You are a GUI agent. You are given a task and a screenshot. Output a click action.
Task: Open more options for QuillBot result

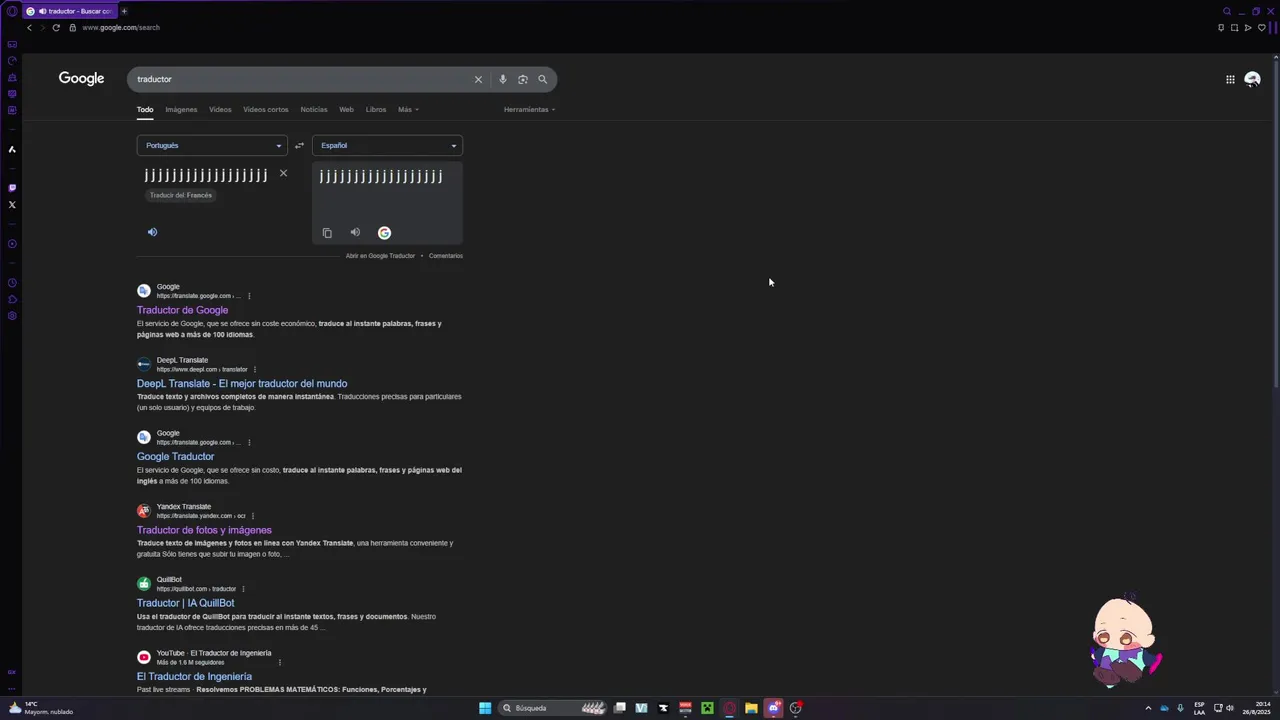coord(243,589)
